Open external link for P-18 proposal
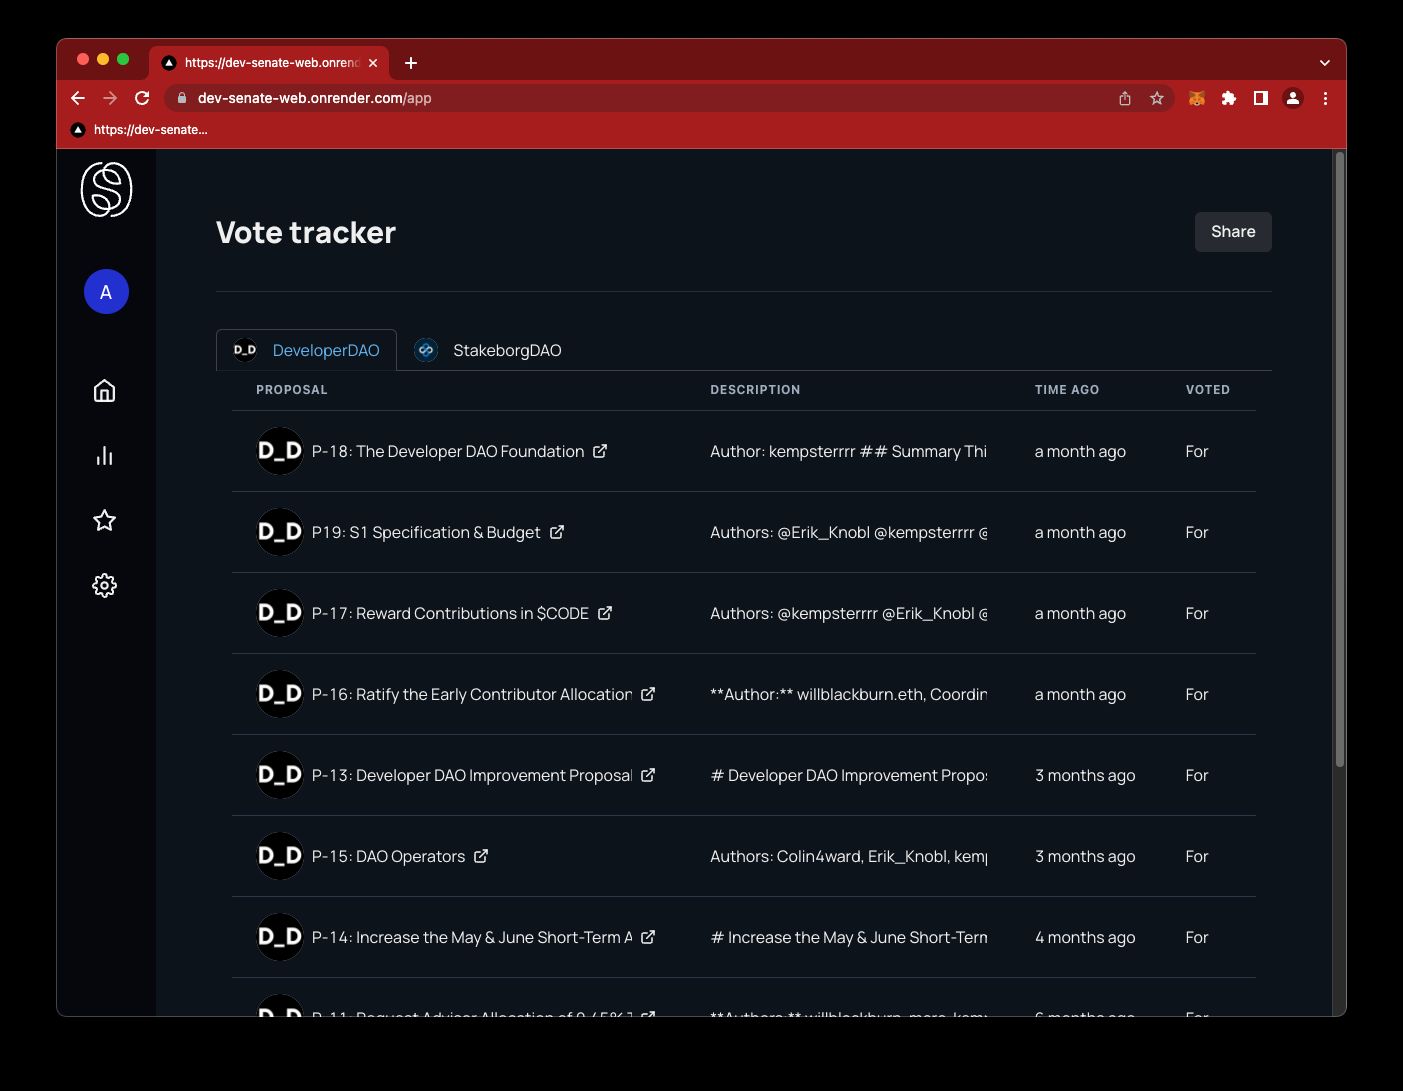 (600, 451)
